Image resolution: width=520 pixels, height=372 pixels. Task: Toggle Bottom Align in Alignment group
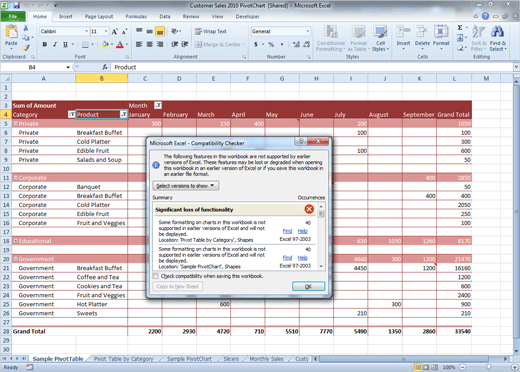(160, 32)
